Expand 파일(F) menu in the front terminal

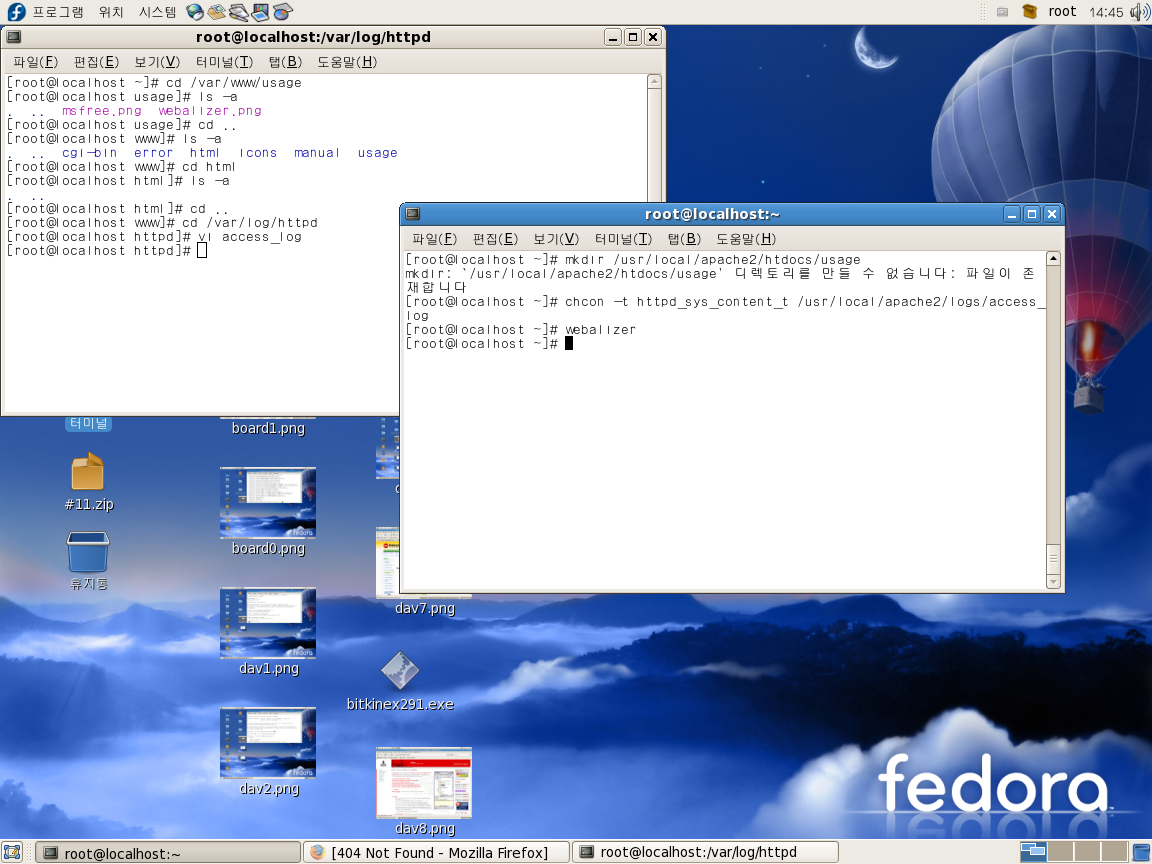(434, 239)
